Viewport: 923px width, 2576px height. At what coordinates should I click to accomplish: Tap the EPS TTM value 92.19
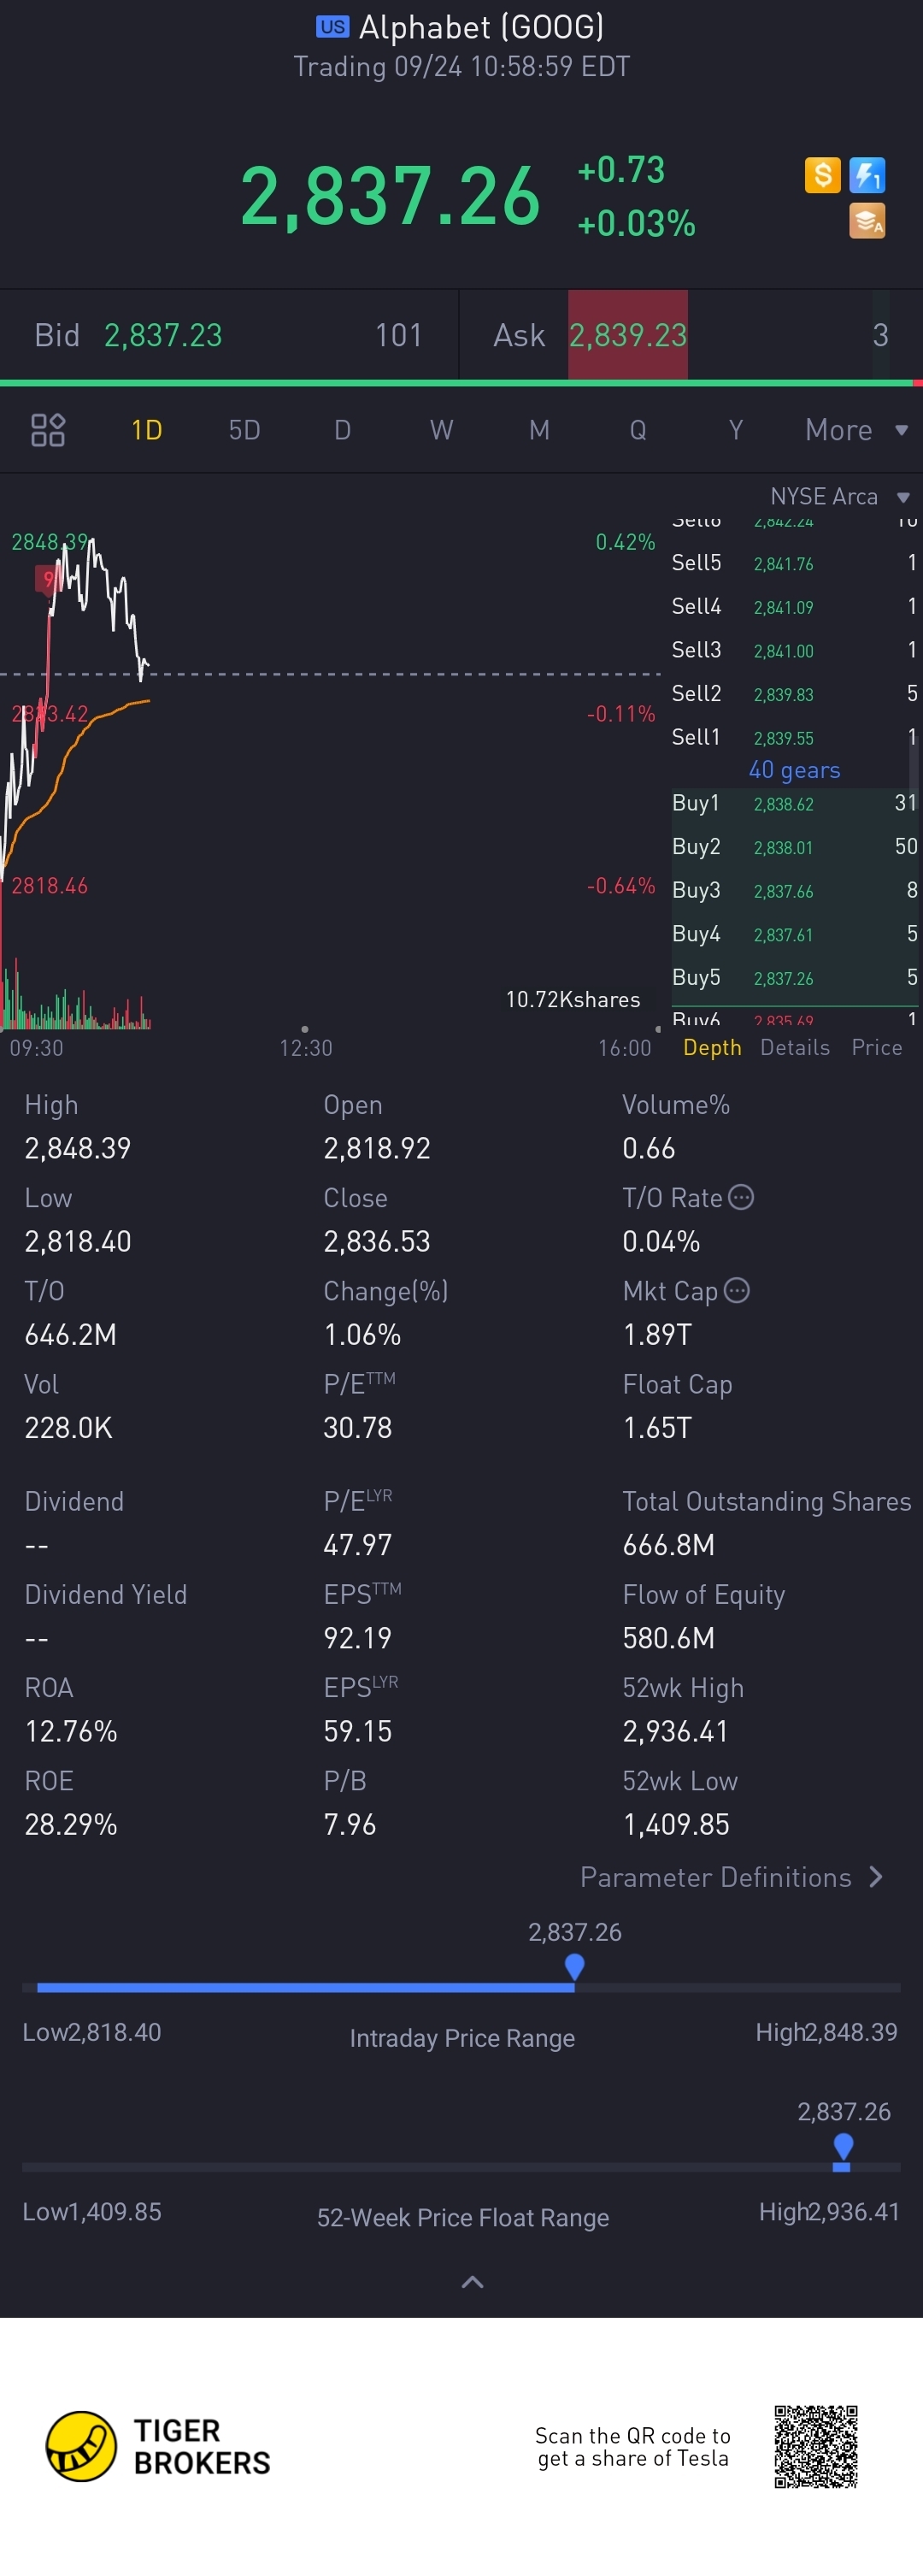tap(358, 1638)
